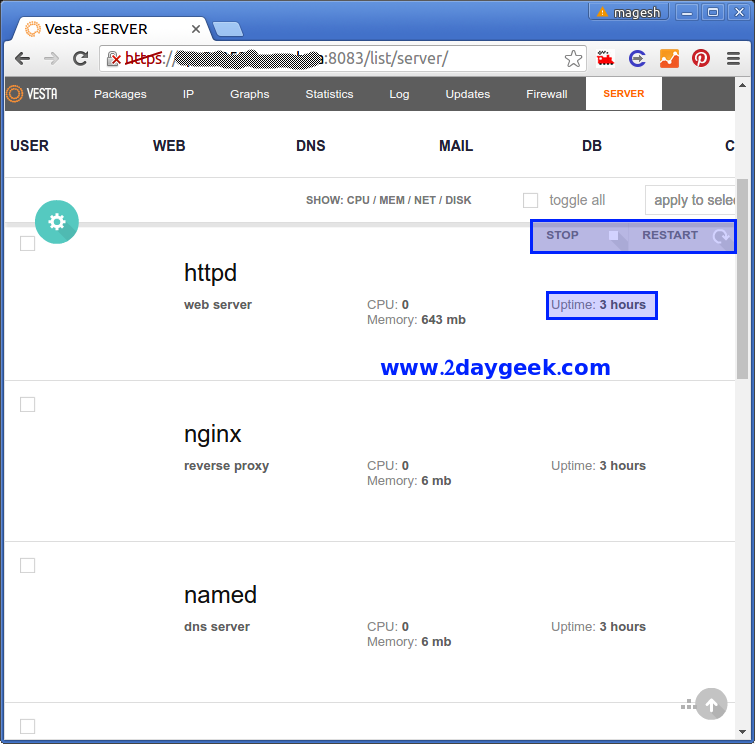The width and height of the screenshot is (755, 744).
Task: Go to the DB section
Action: click(x=592, y=146)
